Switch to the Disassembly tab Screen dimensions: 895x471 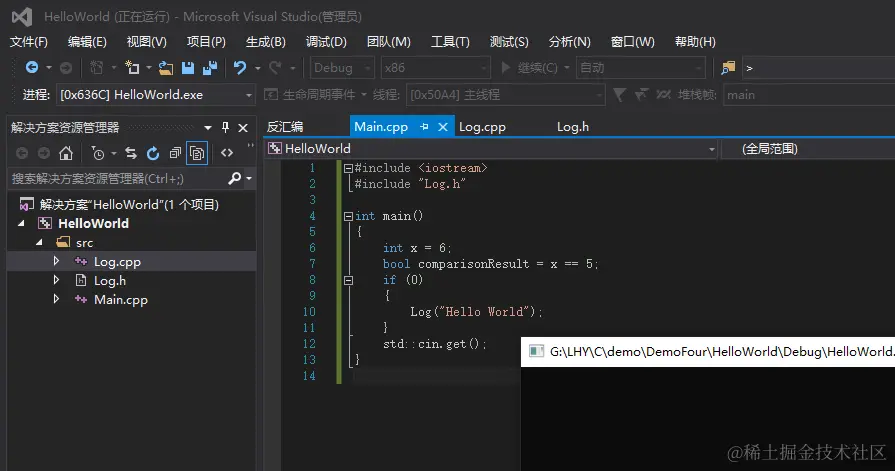(285, 127)
